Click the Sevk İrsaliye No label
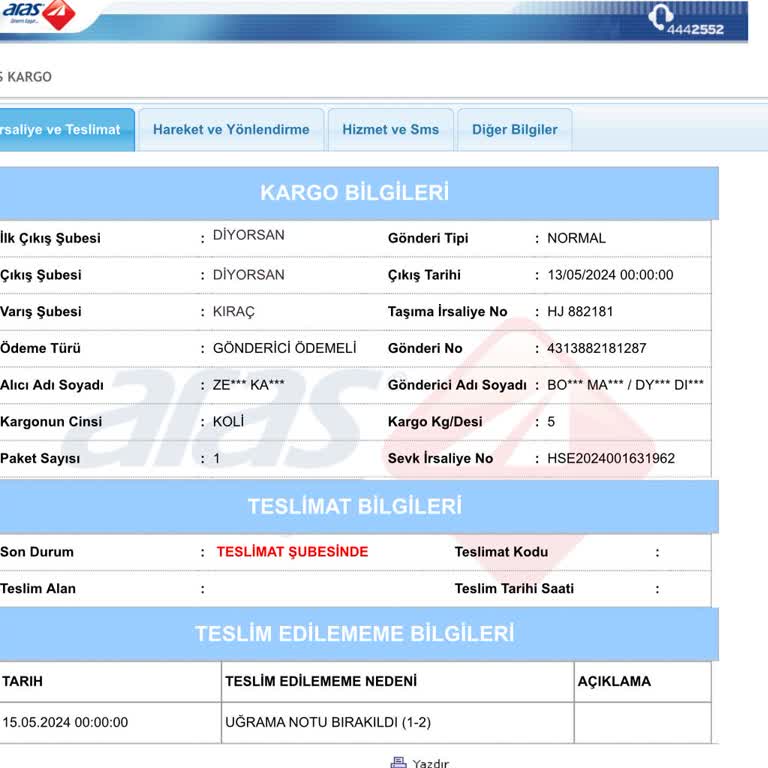The width and height of the screenshot is (768, 768). pyautogui.click(x=440, y=458)
